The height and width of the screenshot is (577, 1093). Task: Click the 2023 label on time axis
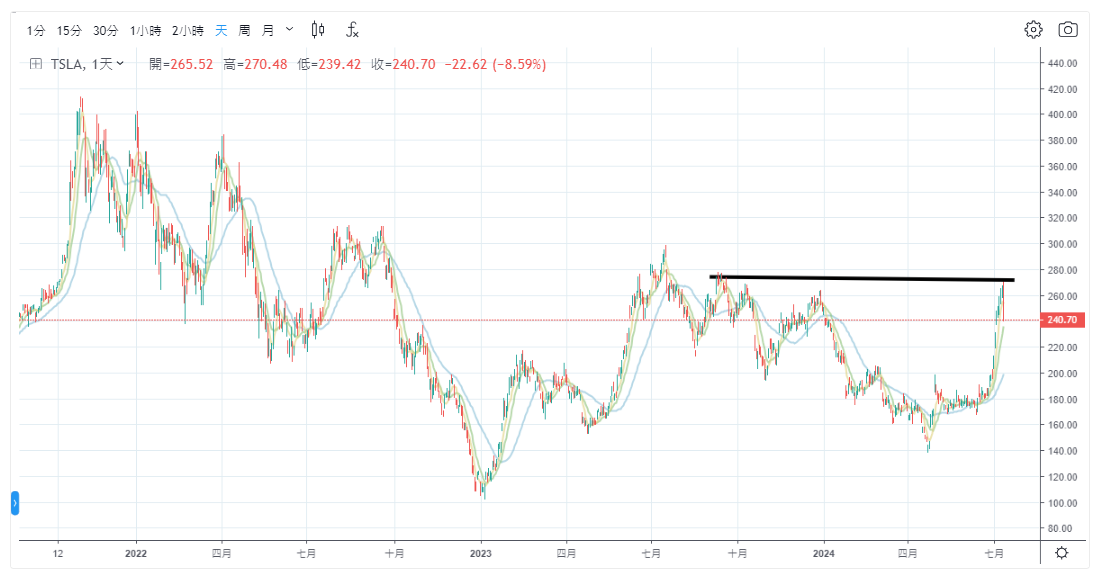[x=480, y=553]
